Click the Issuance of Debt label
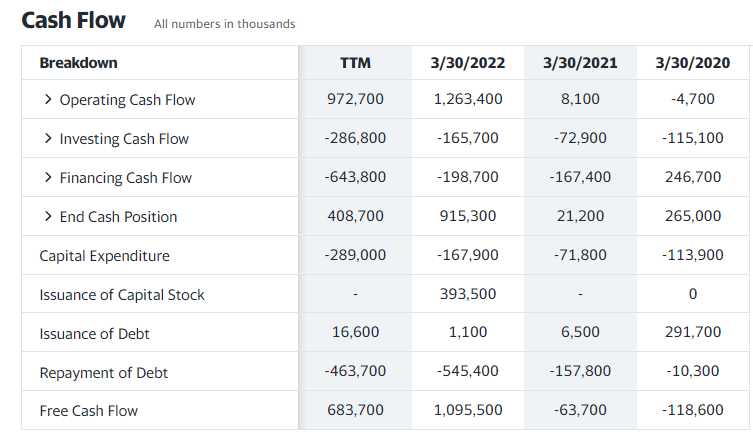 point(94,333)
